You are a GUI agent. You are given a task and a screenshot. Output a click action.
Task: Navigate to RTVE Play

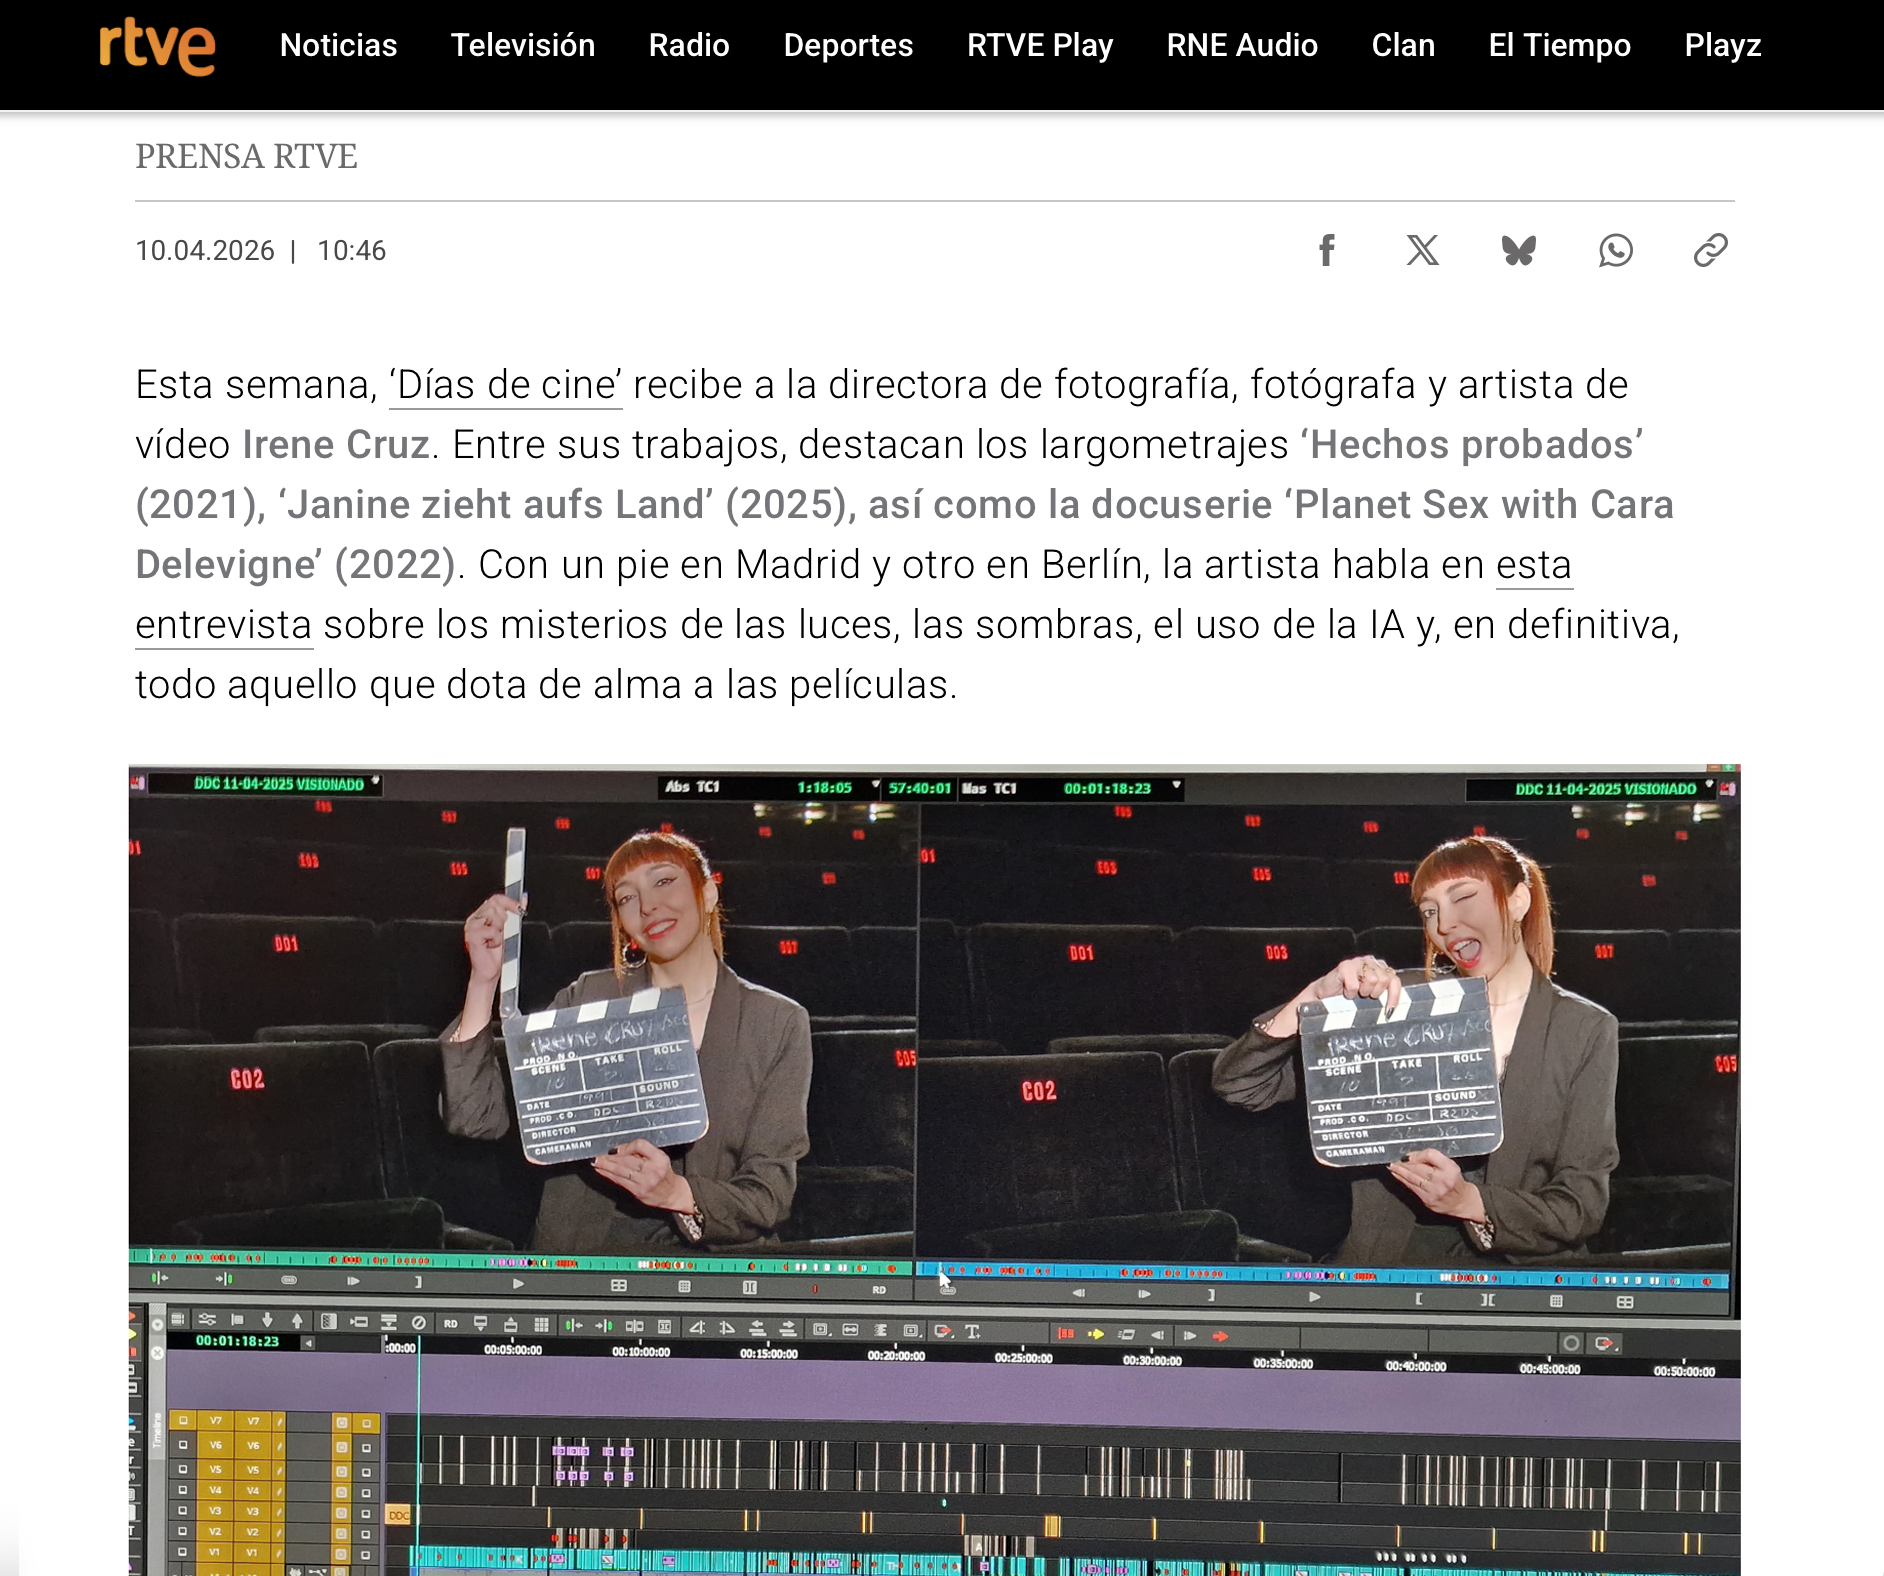point(1040,45)
